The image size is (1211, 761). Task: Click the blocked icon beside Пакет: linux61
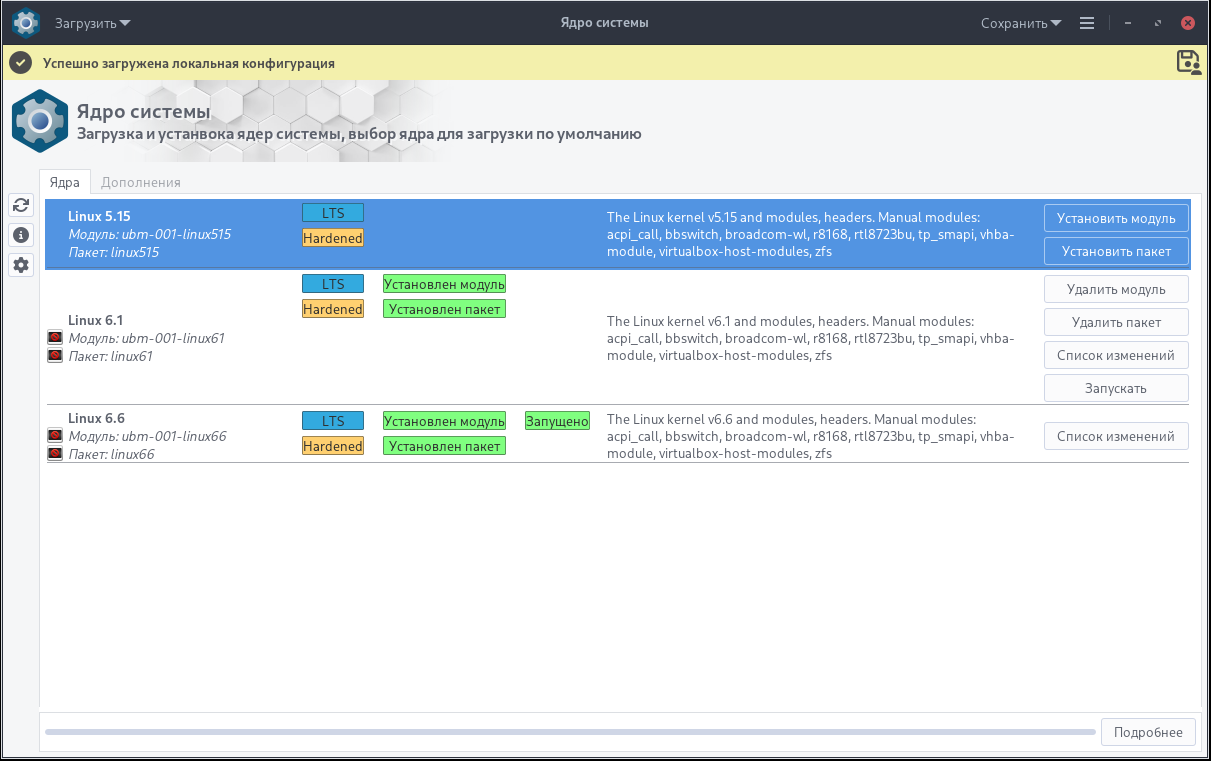[55, 356]
